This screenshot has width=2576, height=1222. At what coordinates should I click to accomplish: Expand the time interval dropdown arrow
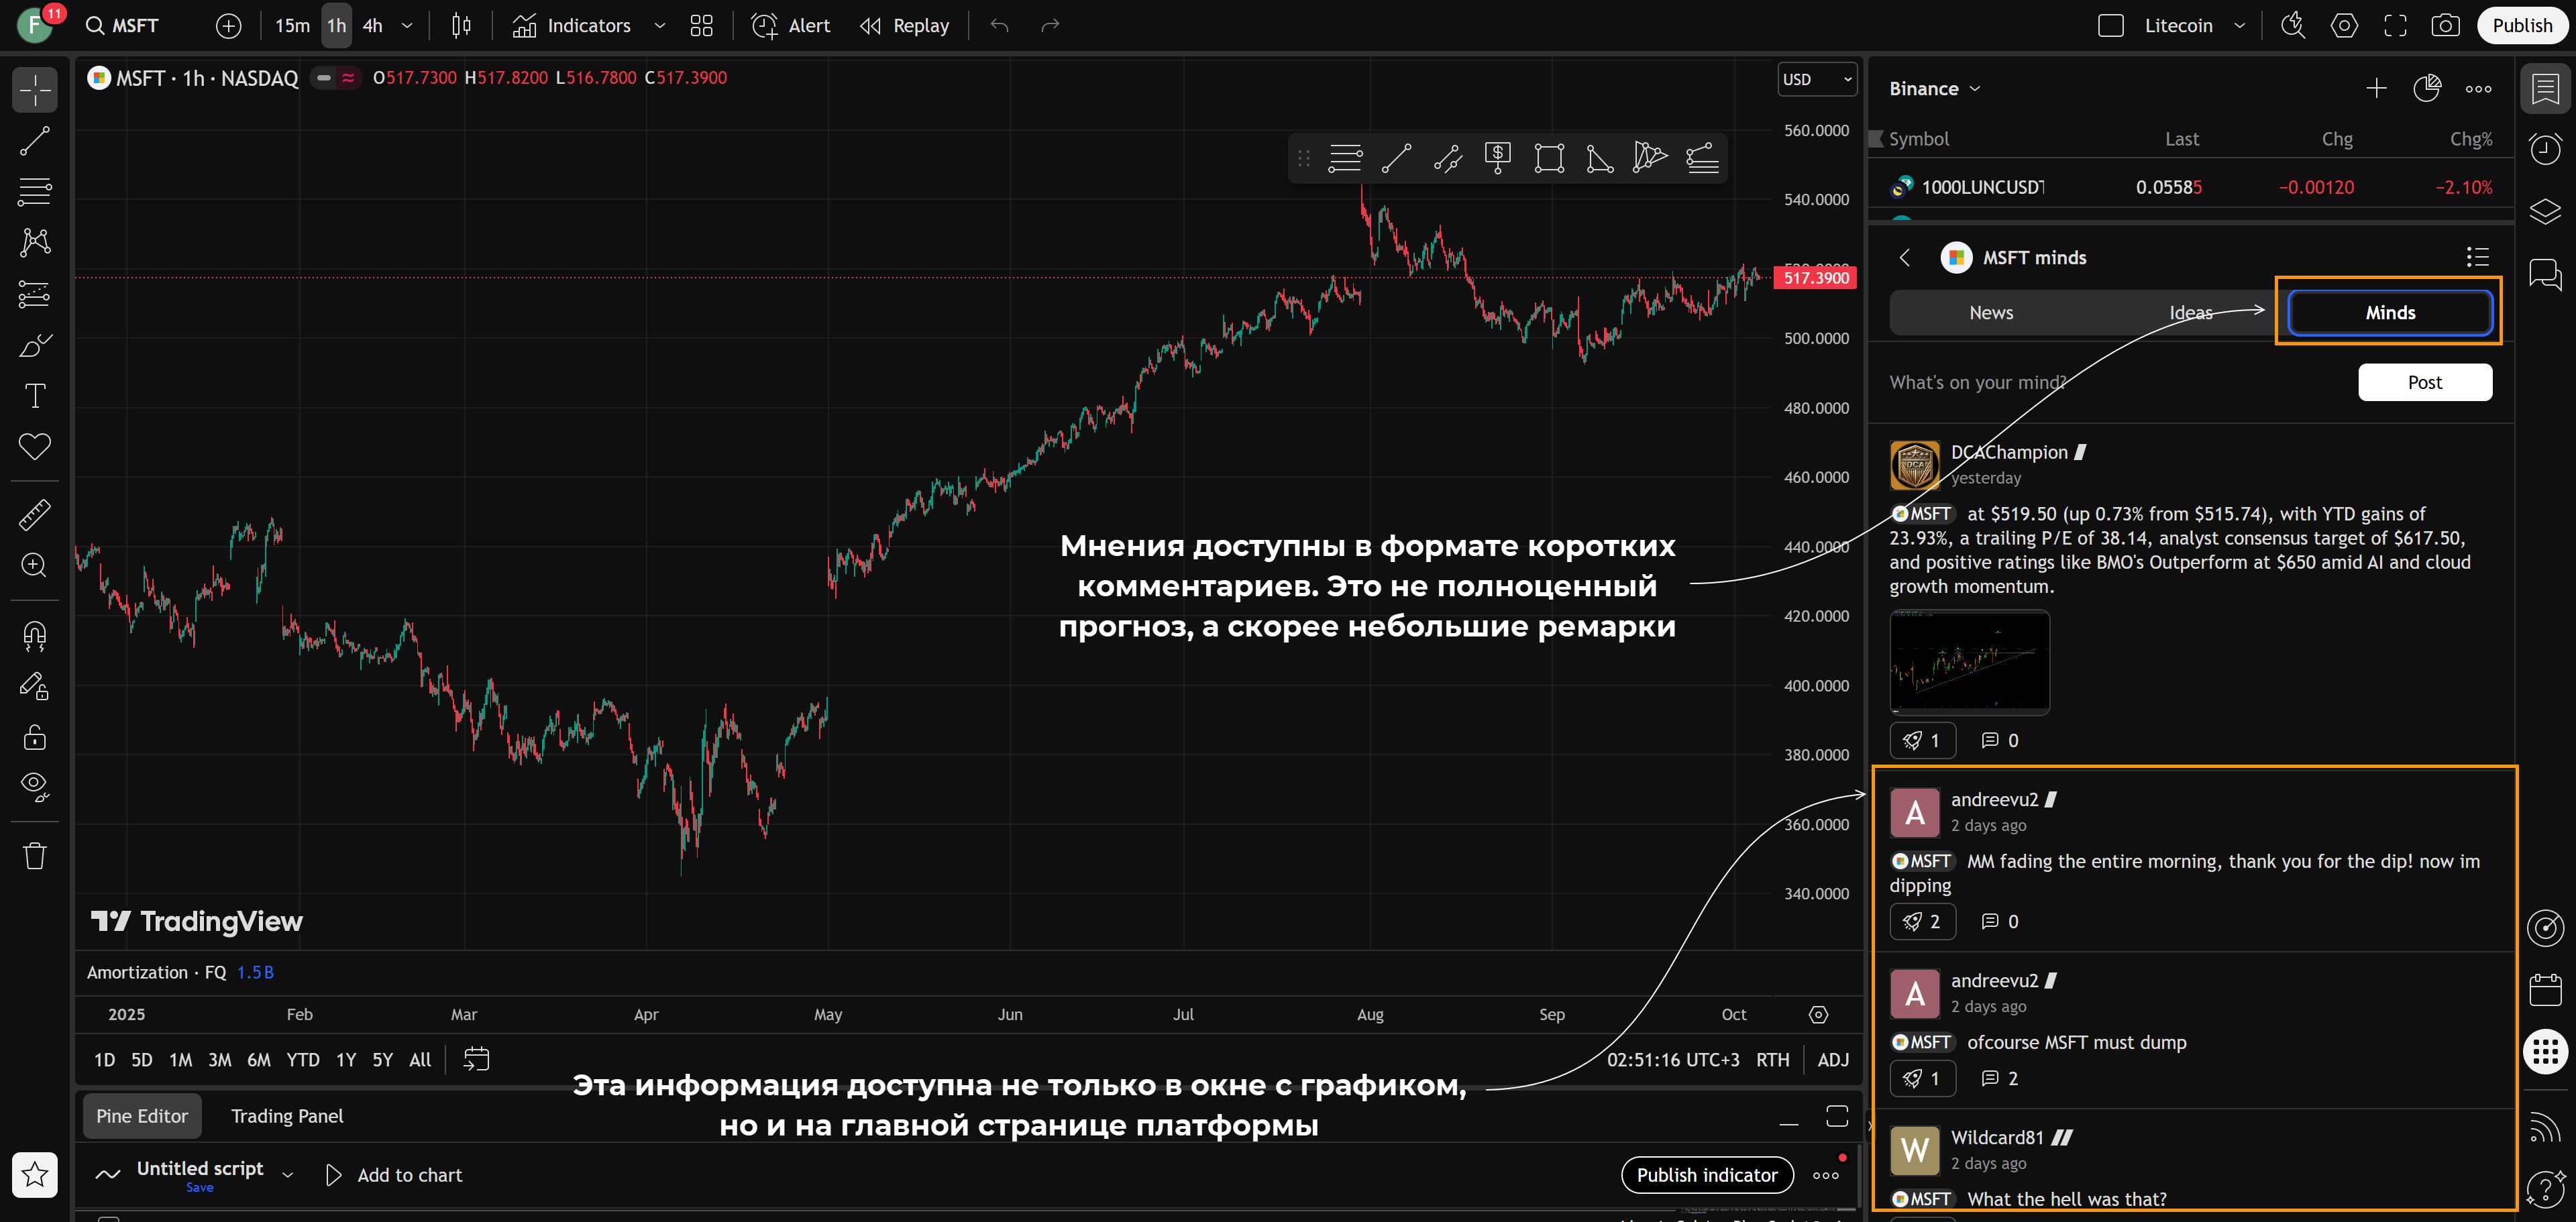coord(407,26)
